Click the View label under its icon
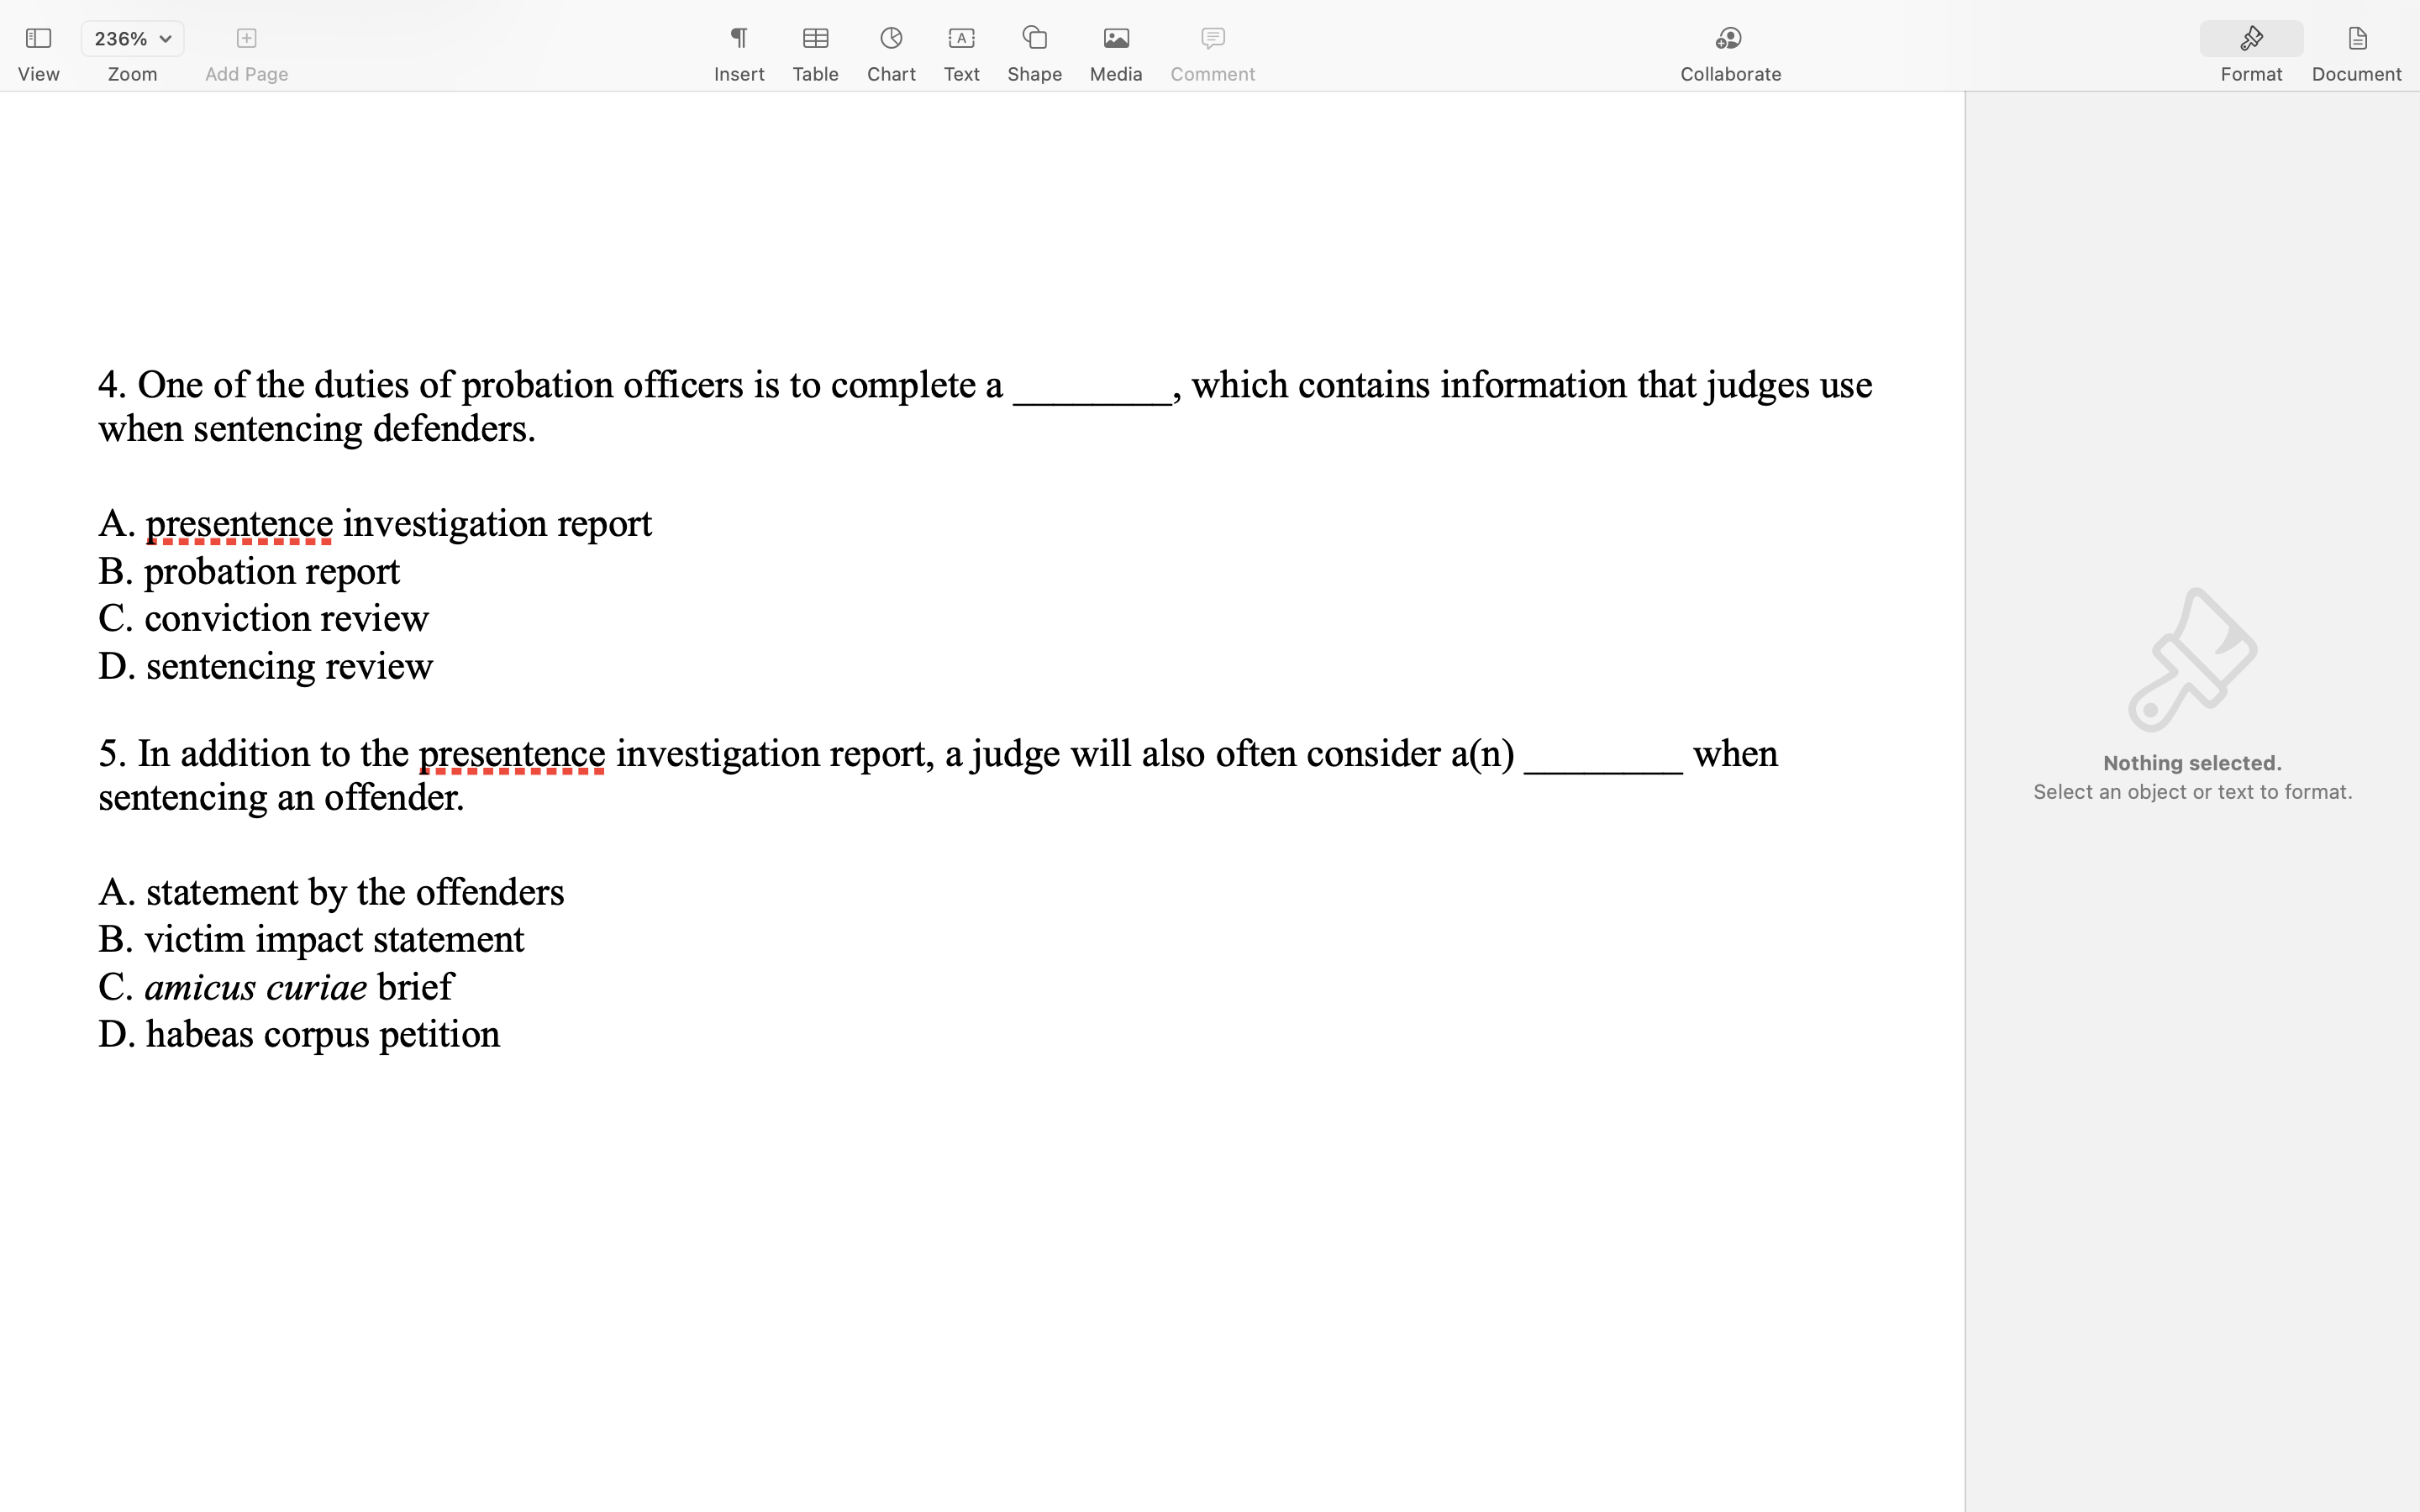Image resolution: width=2420 pixels, height=1512 pixels. tap(38, 74)
